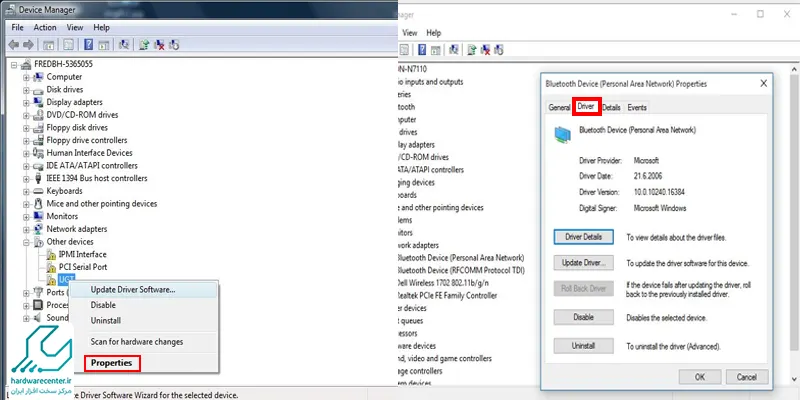Screen dimensions: 800x400
Task: Click the Update Driver... button in dialog
Action: tap(583, 263)
